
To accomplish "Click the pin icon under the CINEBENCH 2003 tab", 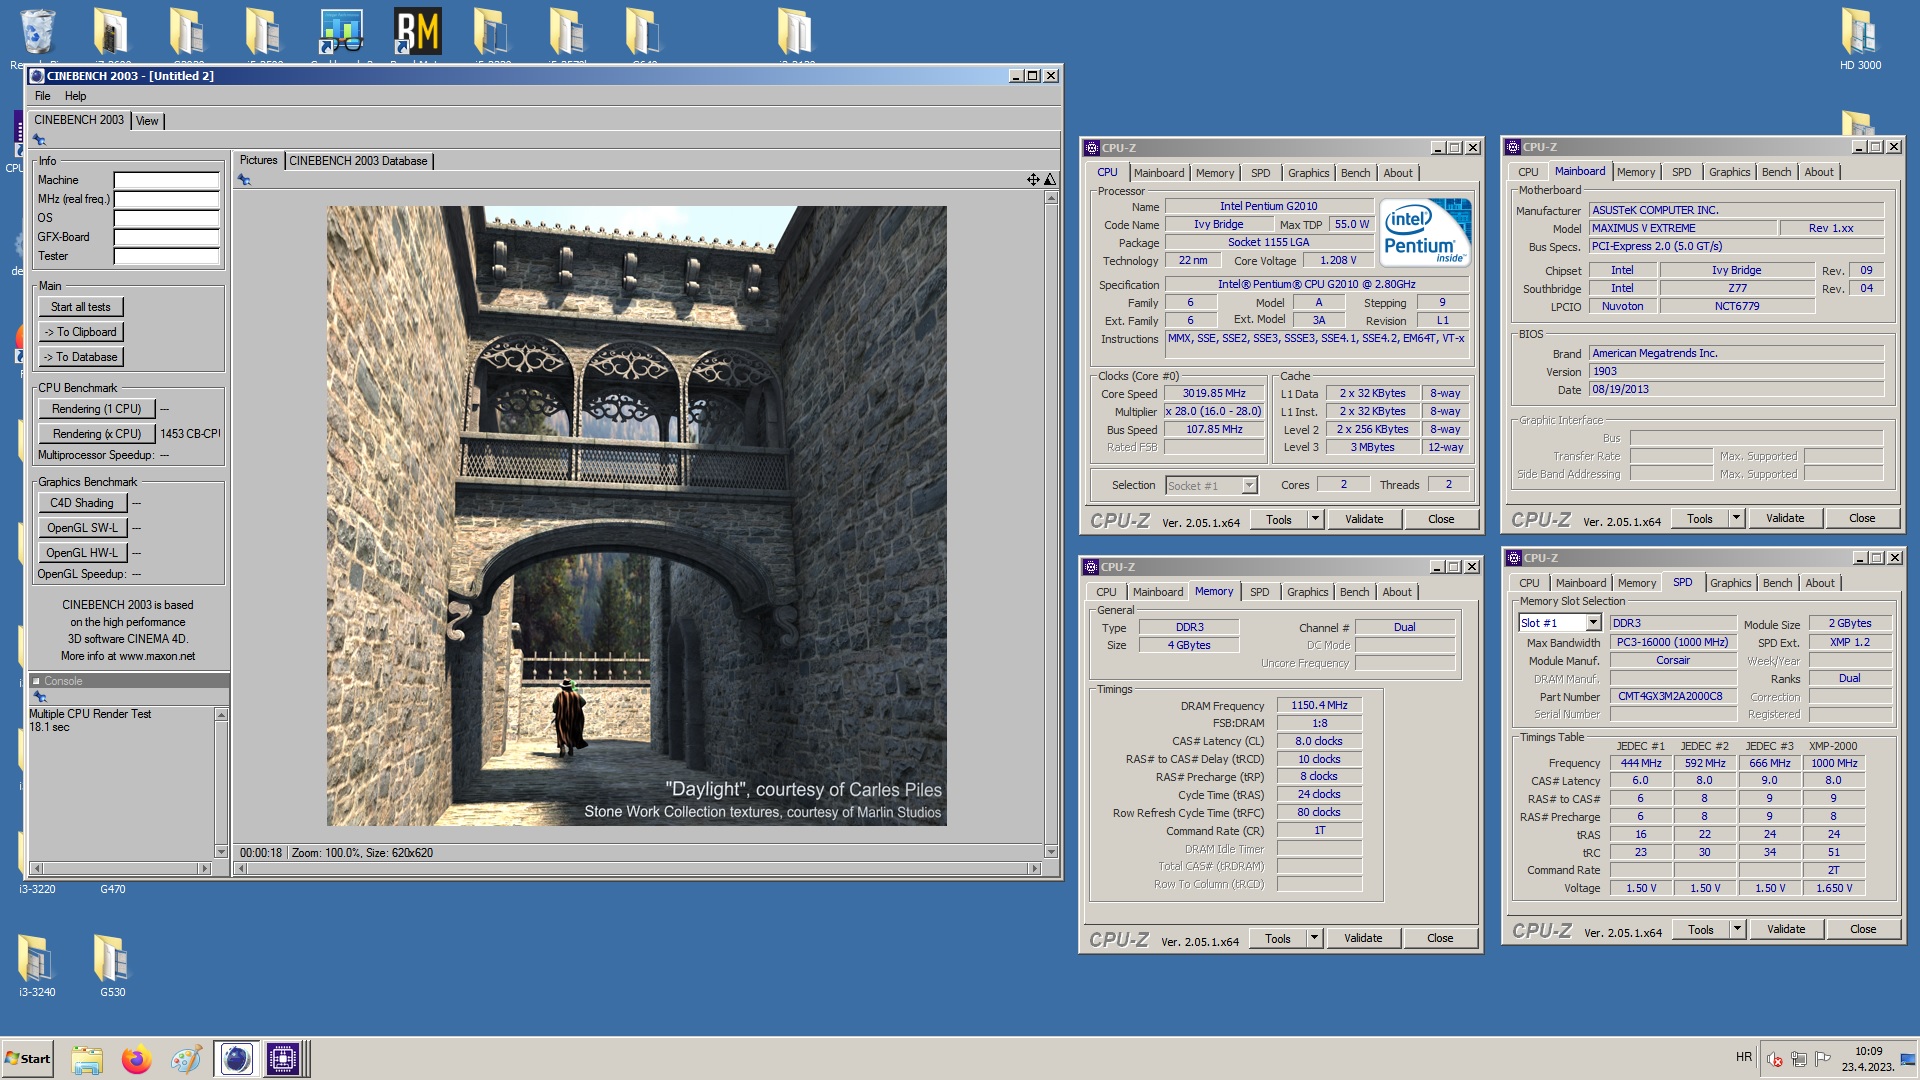I will [x=40, y=140].
